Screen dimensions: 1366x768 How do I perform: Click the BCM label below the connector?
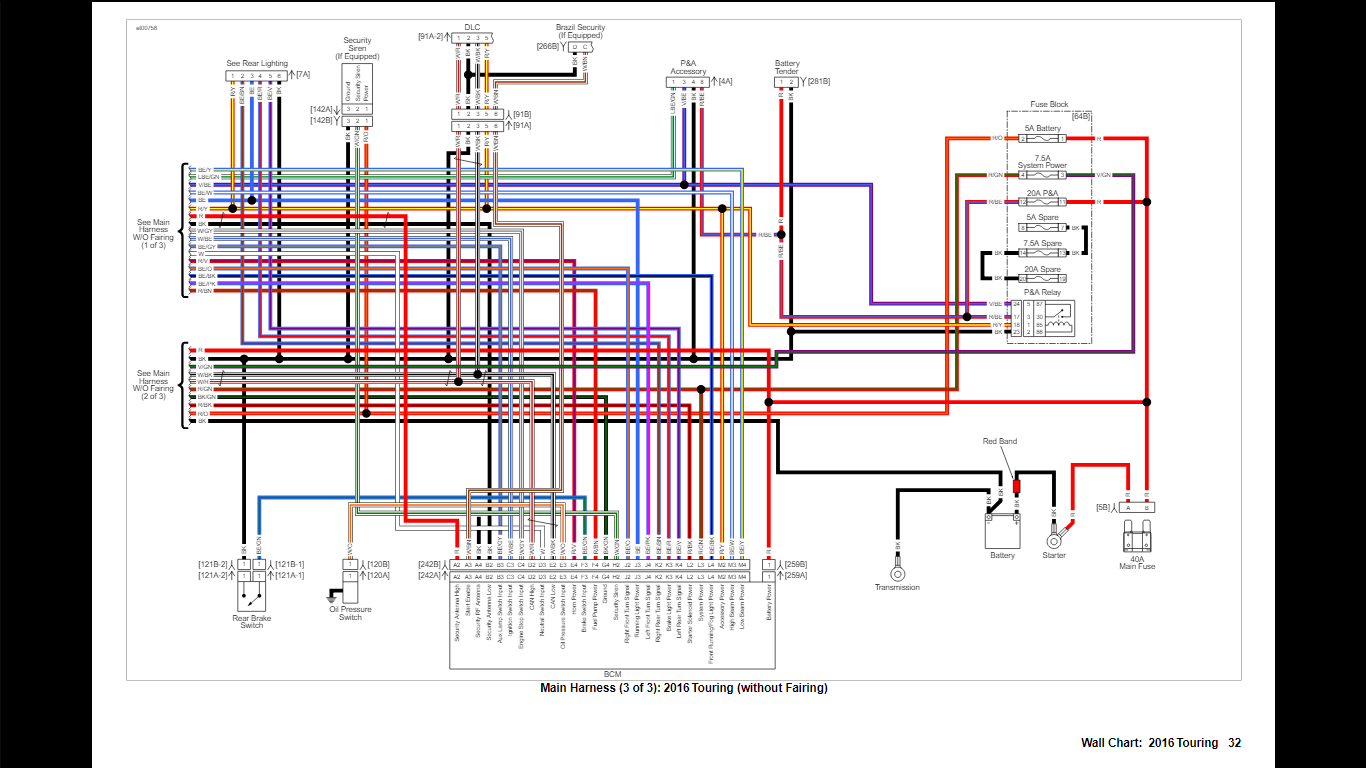click(612, 674)
